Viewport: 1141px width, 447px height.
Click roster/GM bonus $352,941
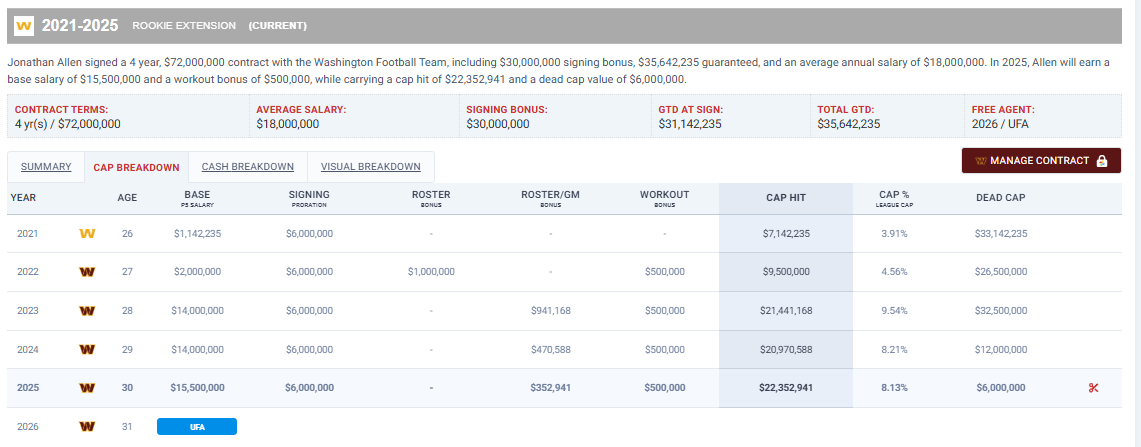[x=551, y=388]
